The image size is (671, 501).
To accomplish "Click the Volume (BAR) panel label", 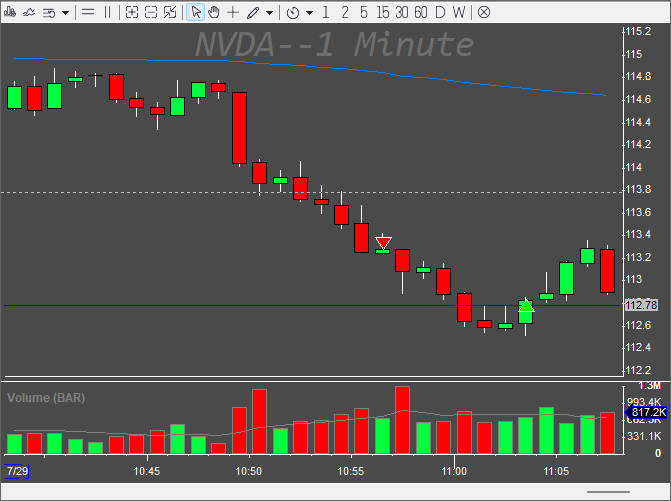I will pos(46,398).
